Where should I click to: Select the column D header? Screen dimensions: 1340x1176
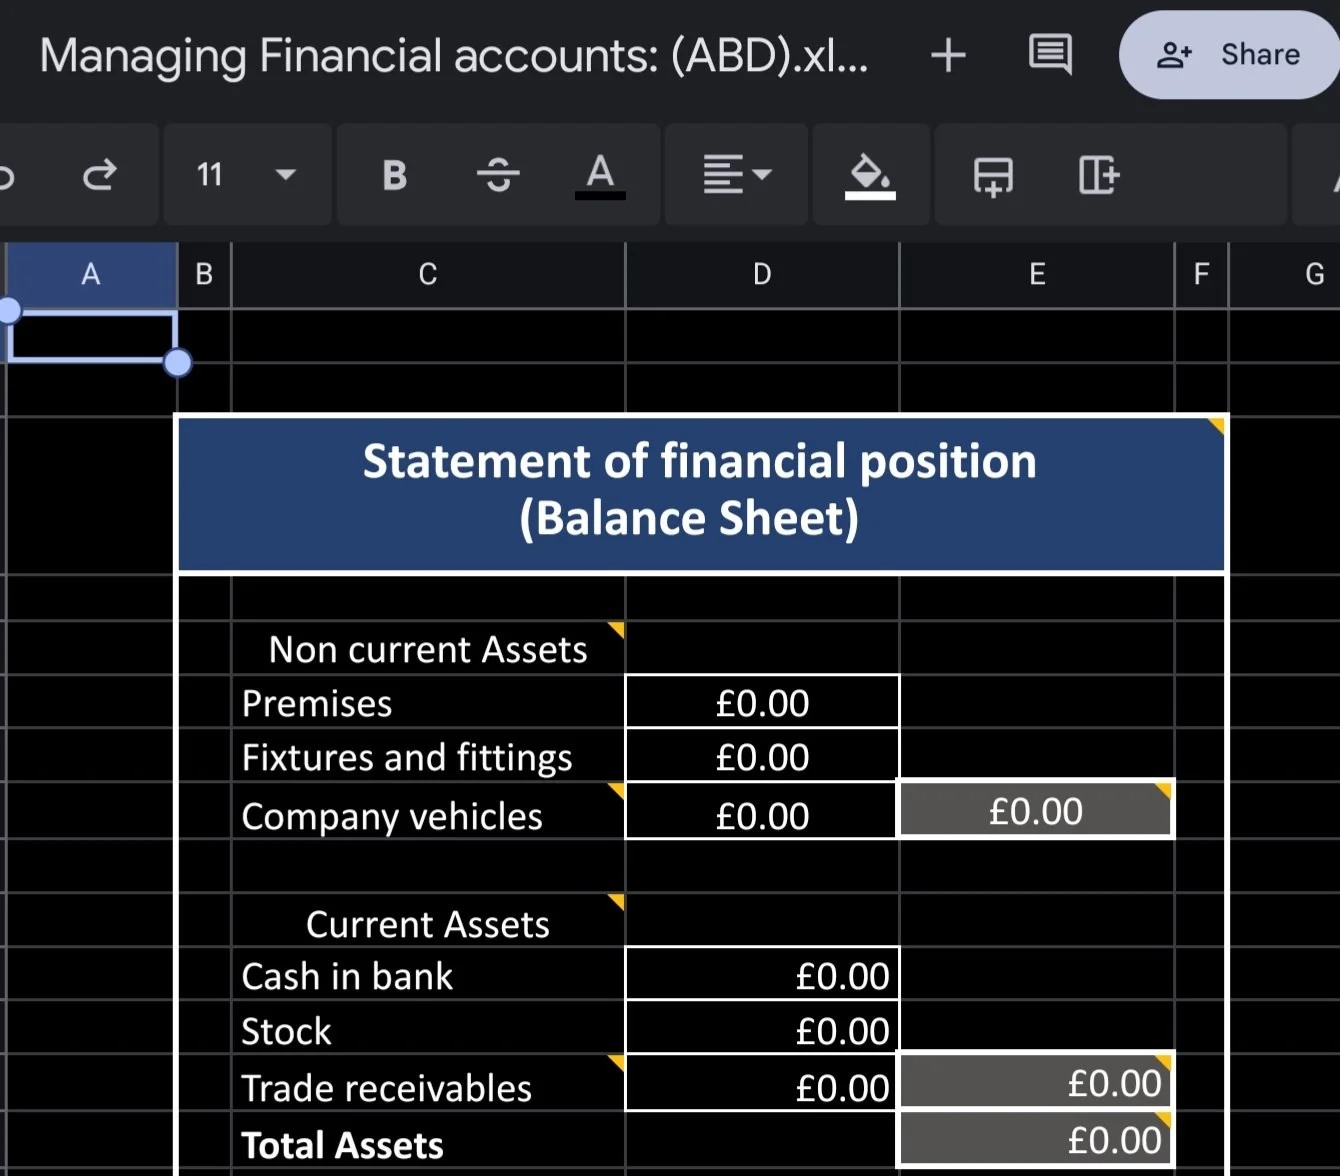[x=762, y=274]
